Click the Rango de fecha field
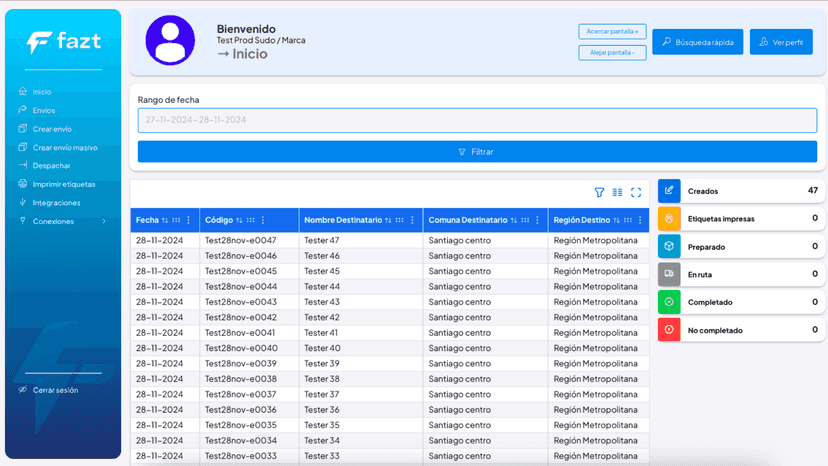828x466 pixels. pyautogui.click(x=477, y=120)
